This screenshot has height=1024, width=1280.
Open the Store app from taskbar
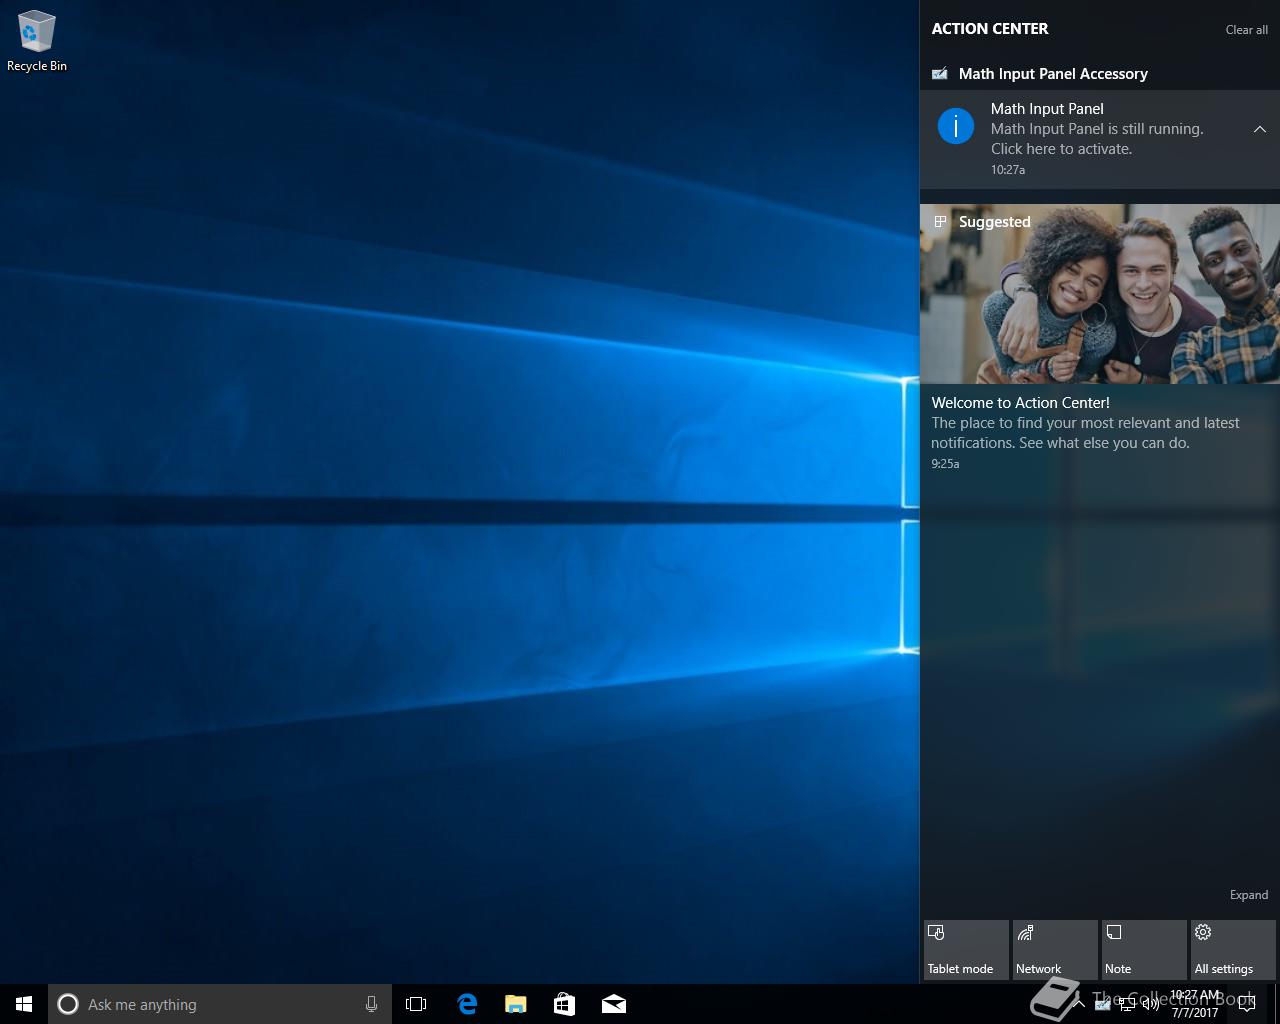pos(565,1004)
